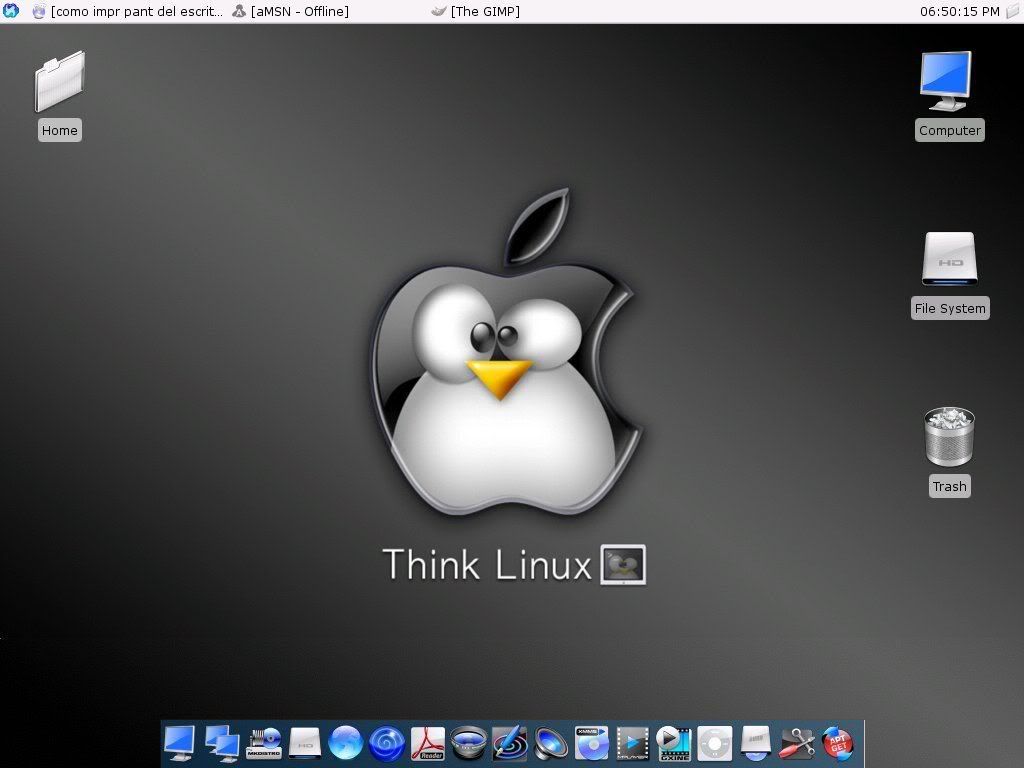
Task: Launch MPlayer from the dock
Action: pyautogui.click(x=633, y=743)
